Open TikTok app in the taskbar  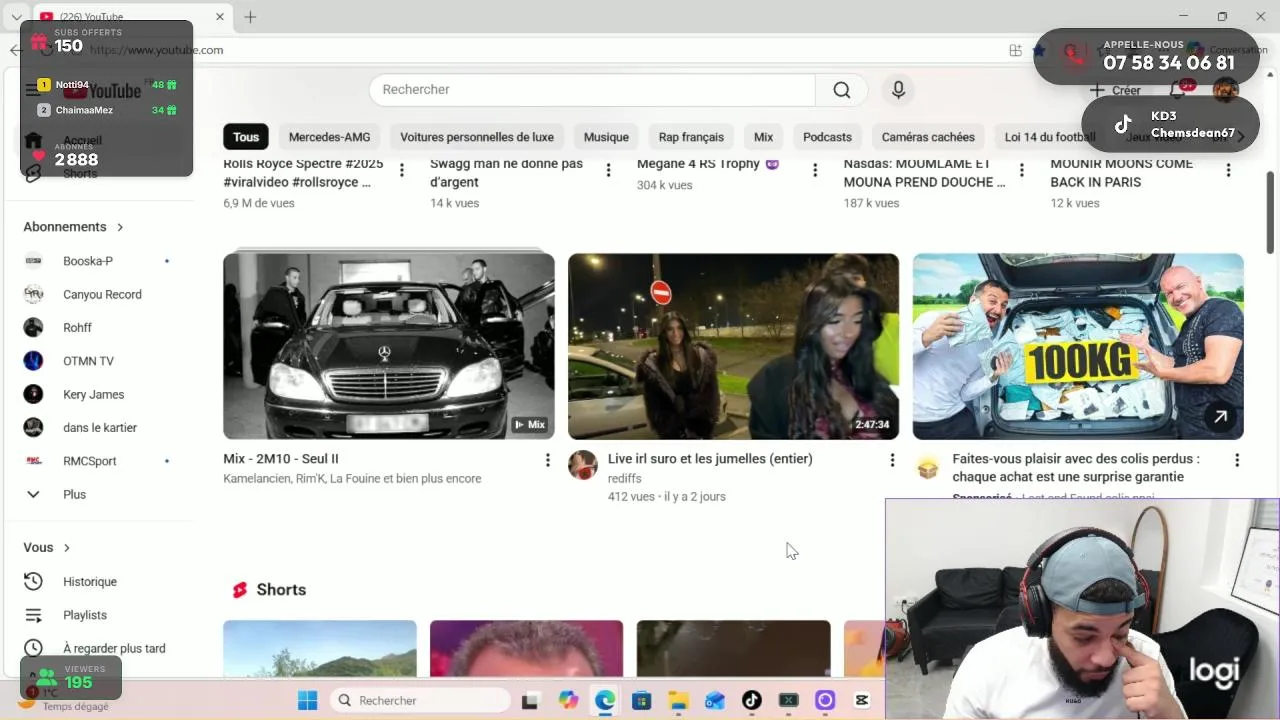752,700
